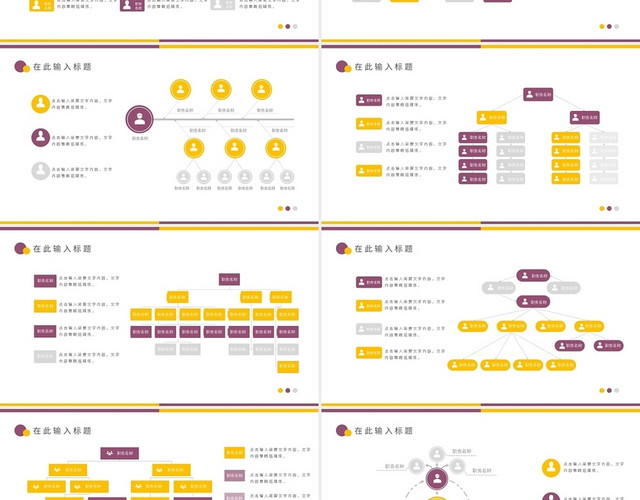Click title 在此输入标题 on orbit diagram slide
The width and height of the screenshot is (640, 500).
click(x=384, y=431)
